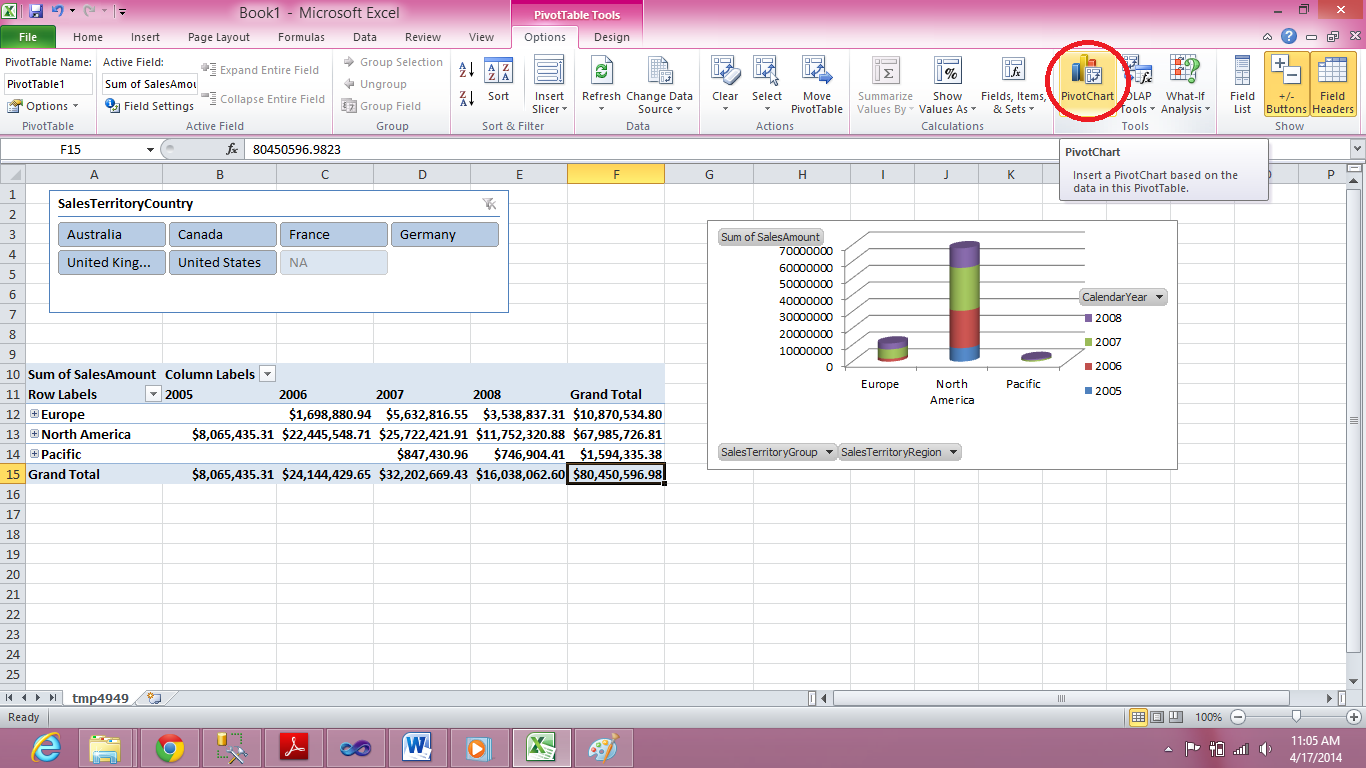Switch to the Formulas ribbon tab
1366x768 pixels.
(301, 37)
